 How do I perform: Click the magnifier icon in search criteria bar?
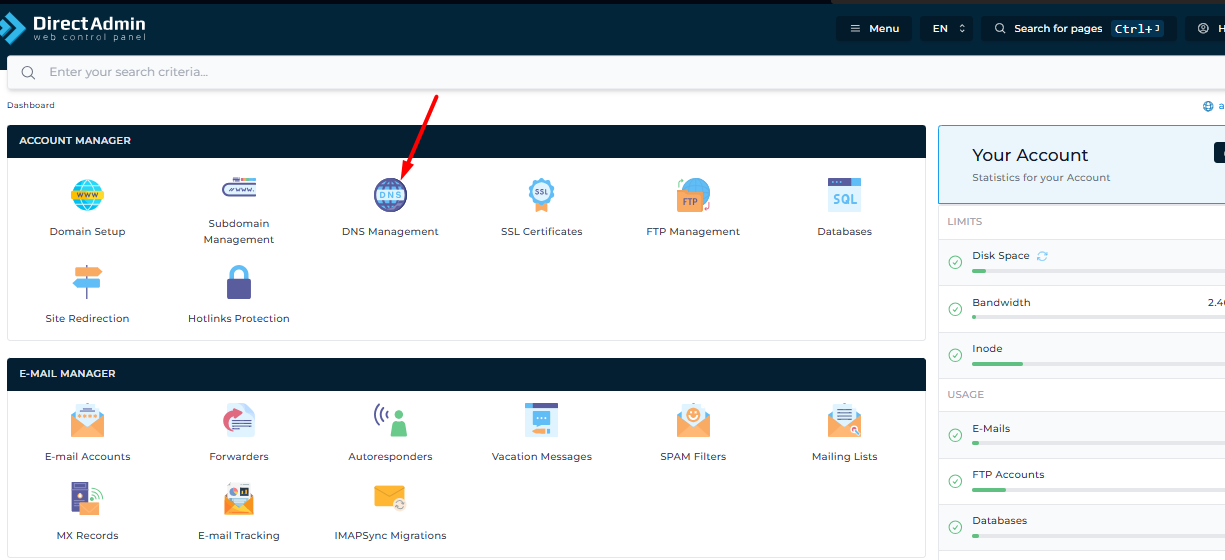pyautogui.click(x=28, y=72)
